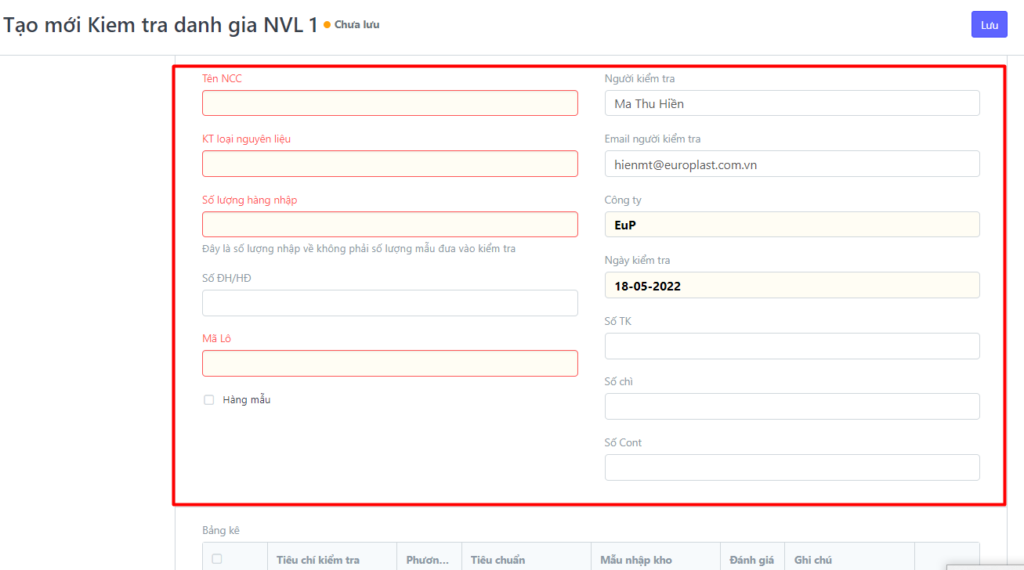Open the Công ty field showing EuP

791,224
